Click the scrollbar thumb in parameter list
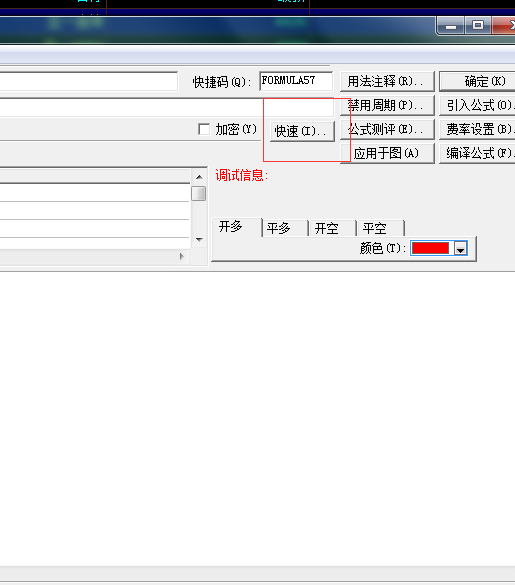 [x=199, y=194]
